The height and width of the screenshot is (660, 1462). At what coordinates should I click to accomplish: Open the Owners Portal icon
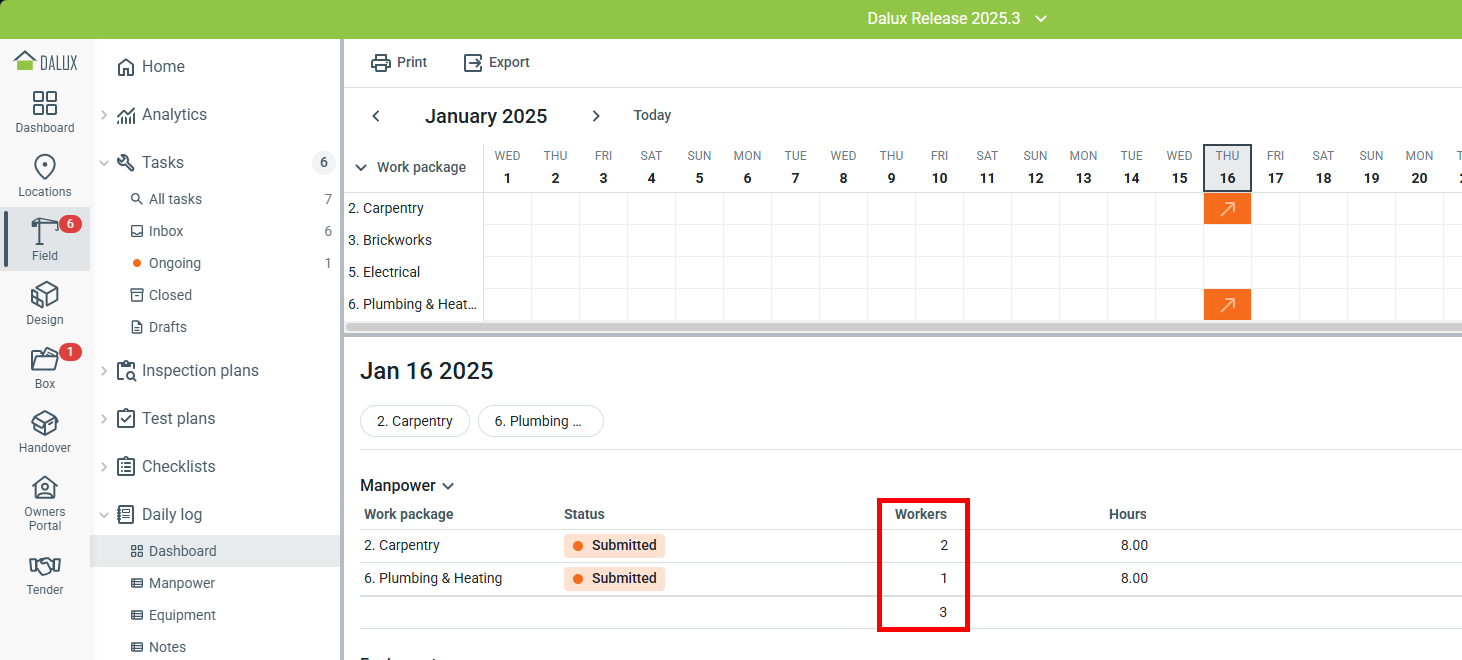tap(45, 488)
